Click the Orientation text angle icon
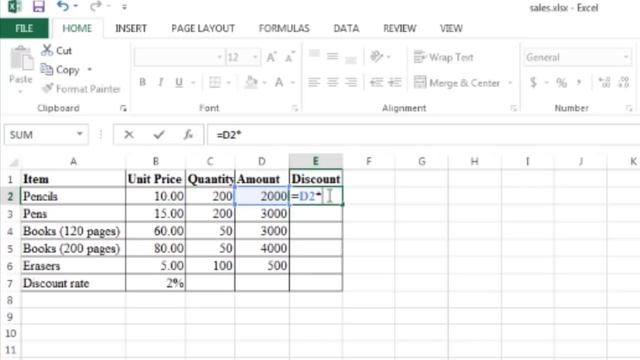The height and width of the screenshot is (360, 640). (376, 56)
